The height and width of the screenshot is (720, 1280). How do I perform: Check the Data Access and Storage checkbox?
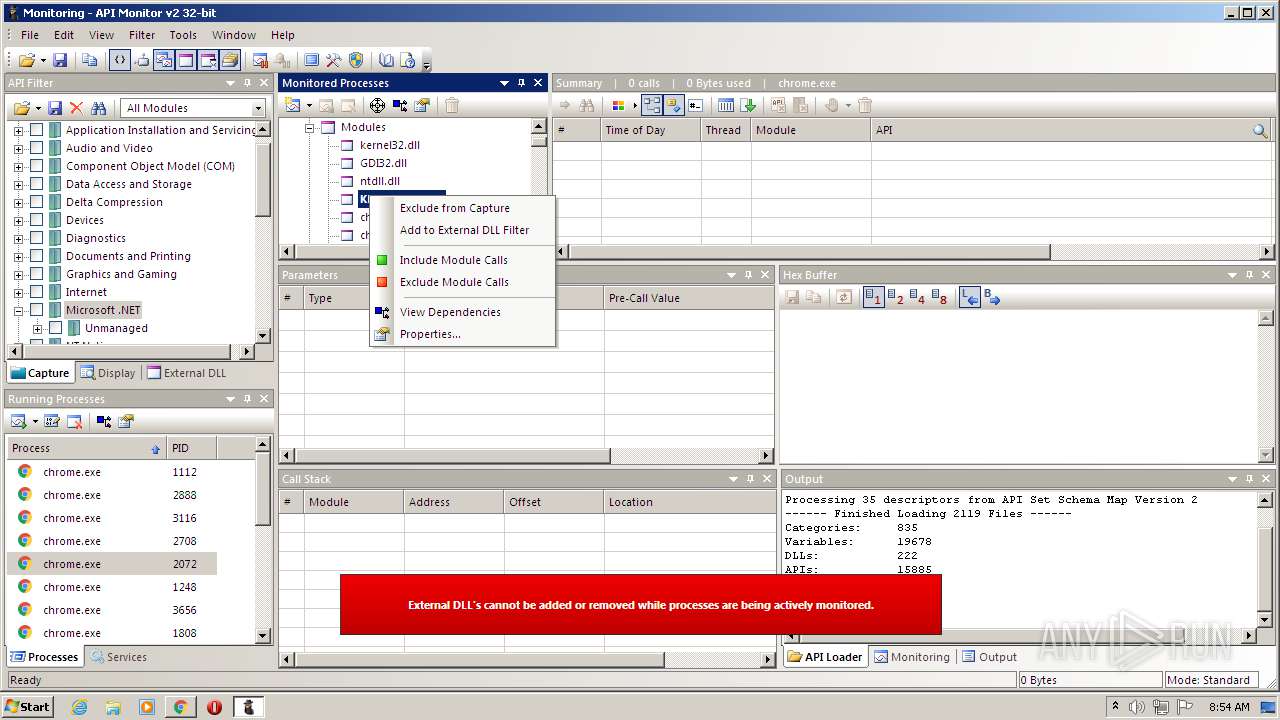pos(37,184)
